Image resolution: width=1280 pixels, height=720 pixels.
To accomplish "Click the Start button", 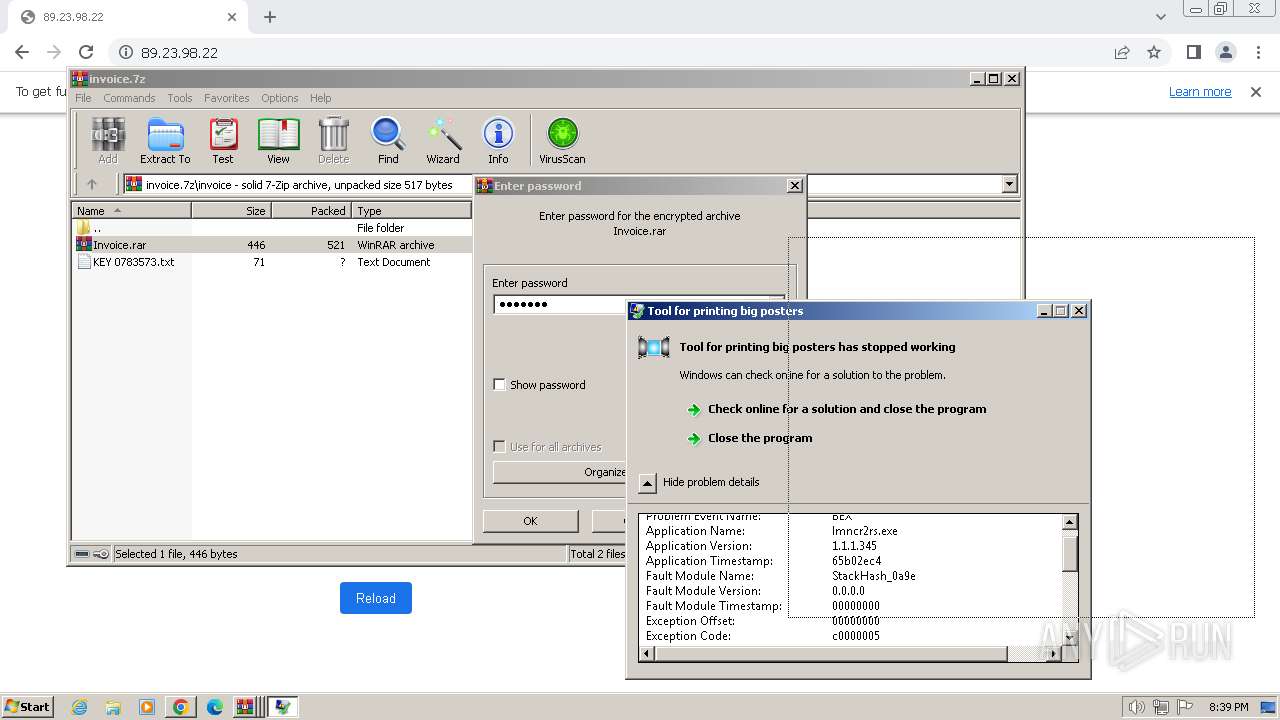I will click(x=28, y=707).
